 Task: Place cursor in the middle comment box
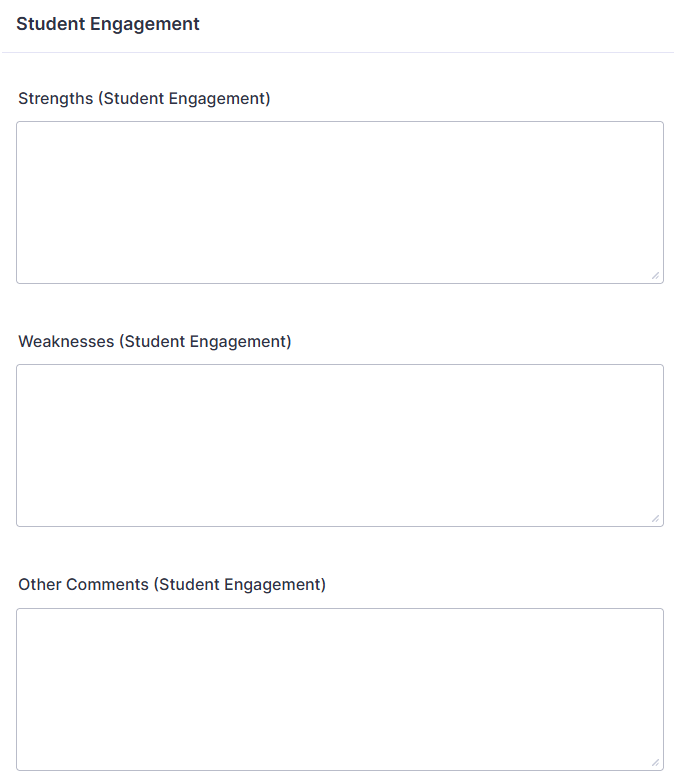(340, 445)
